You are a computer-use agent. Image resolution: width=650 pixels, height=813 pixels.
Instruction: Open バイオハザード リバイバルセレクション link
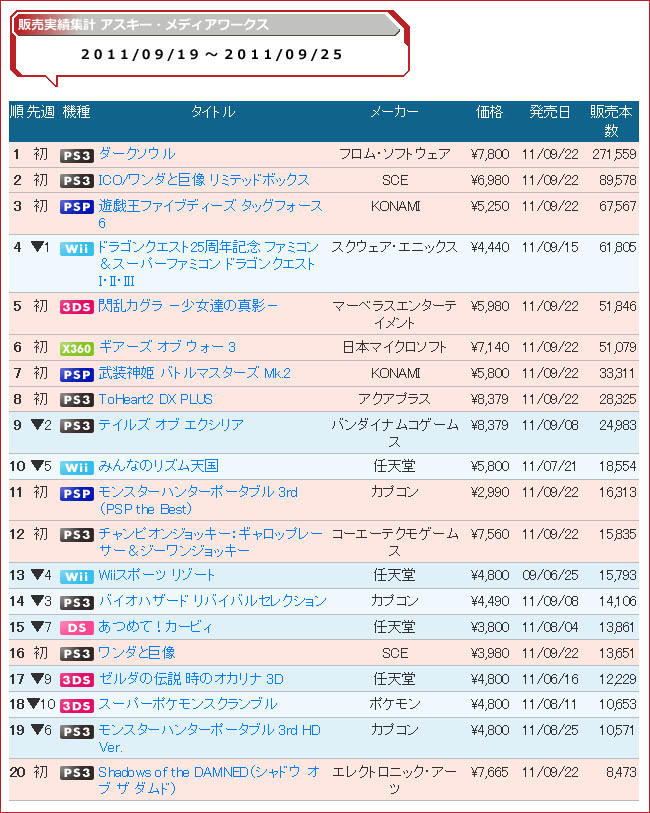pos(213,601)
